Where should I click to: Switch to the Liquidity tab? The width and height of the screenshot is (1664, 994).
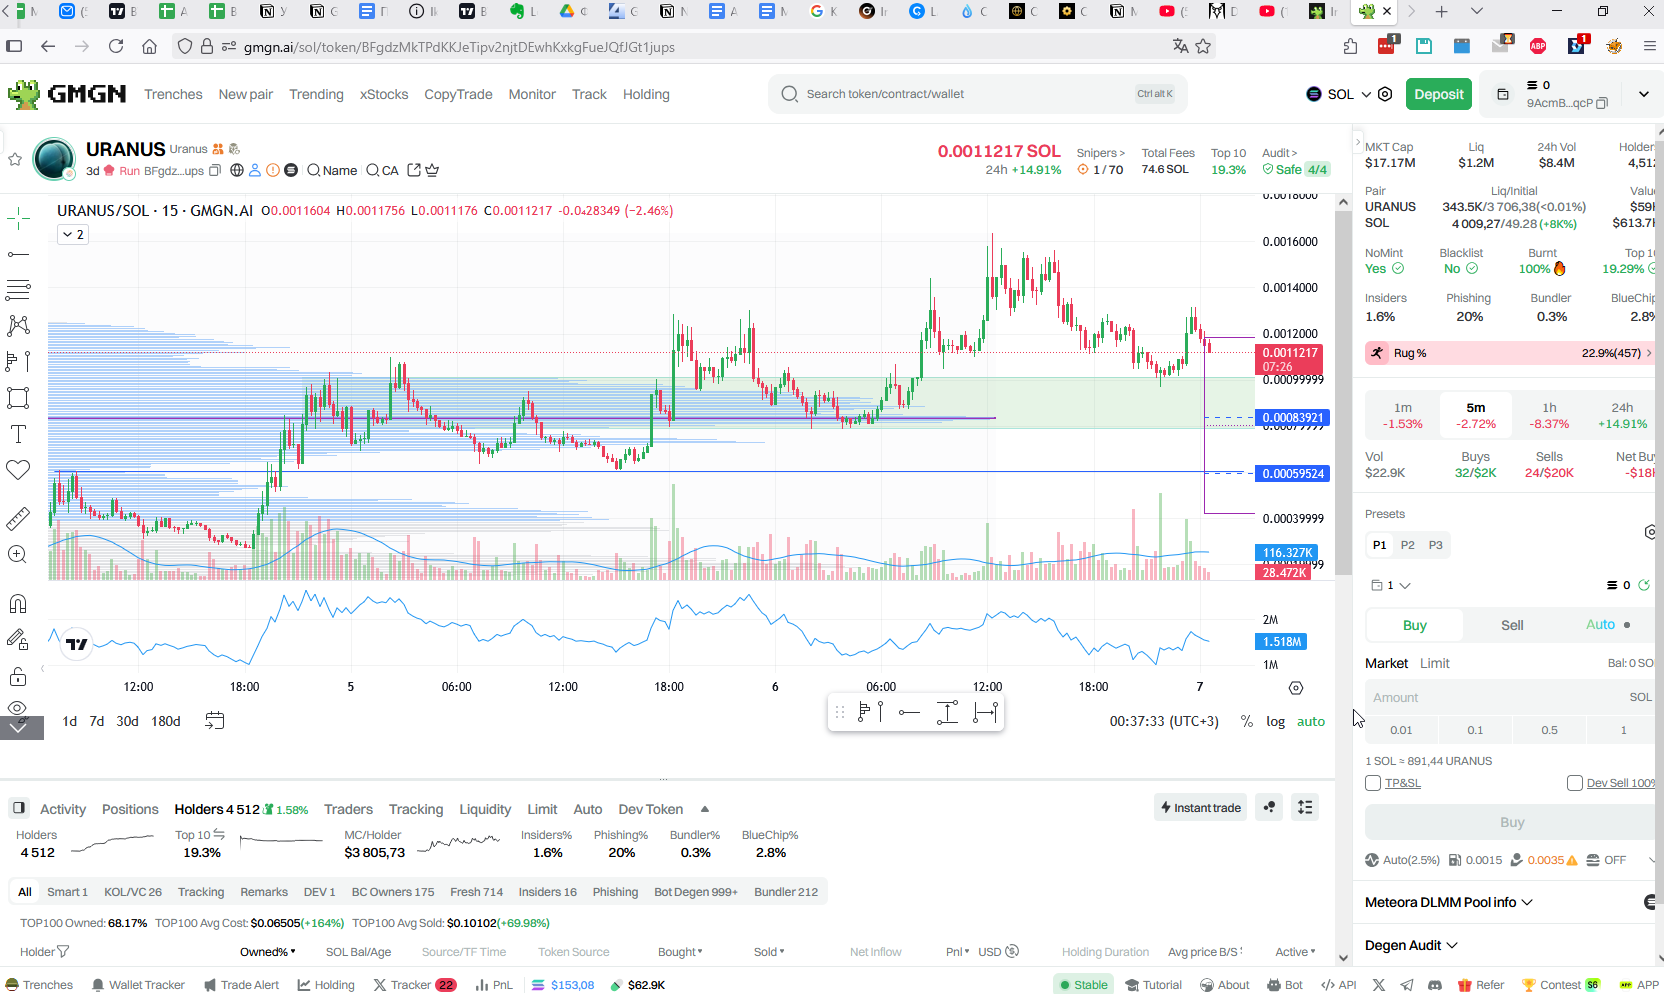[485, 809]
